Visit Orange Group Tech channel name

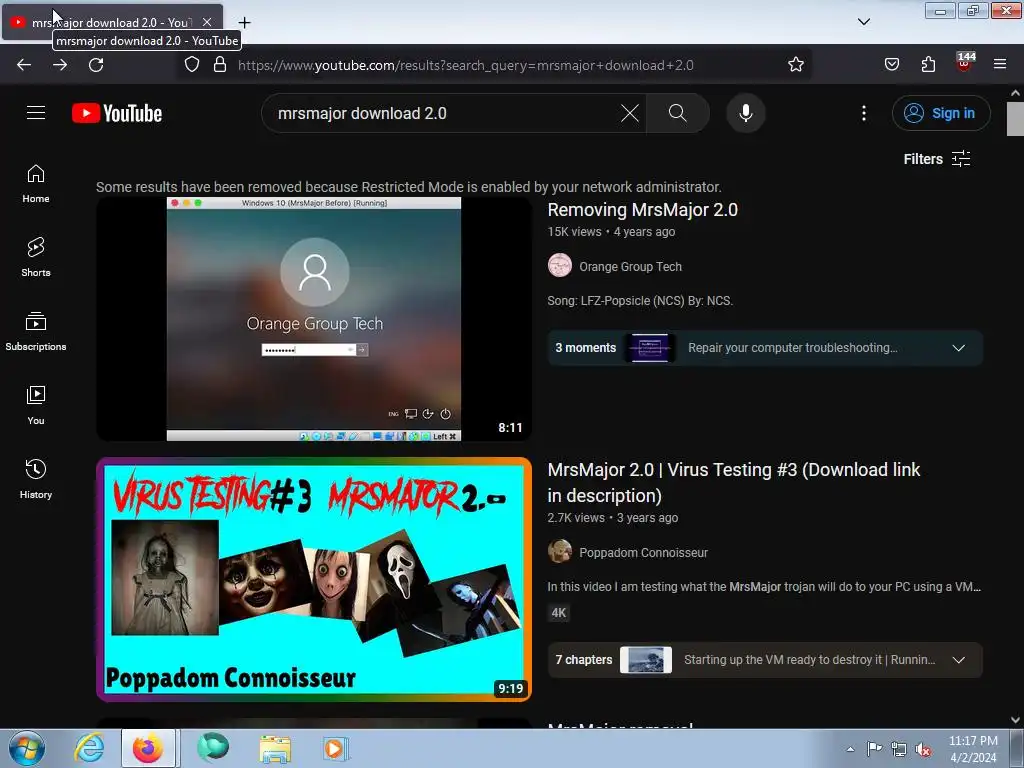[x=630, y=266]
